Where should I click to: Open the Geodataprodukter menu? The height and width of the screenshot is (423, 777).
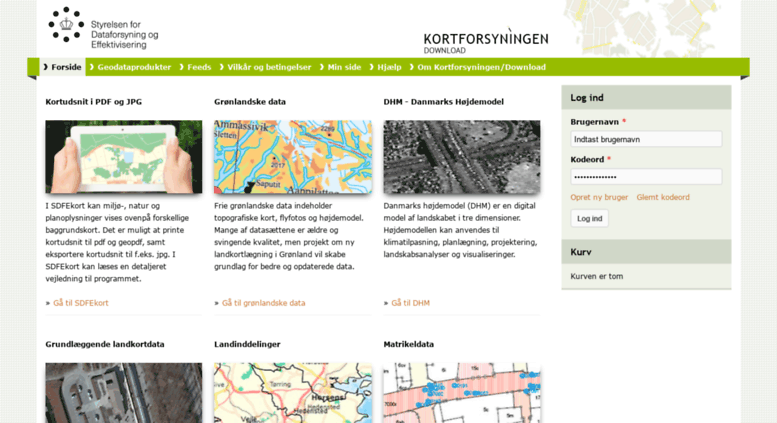point(130,67)
